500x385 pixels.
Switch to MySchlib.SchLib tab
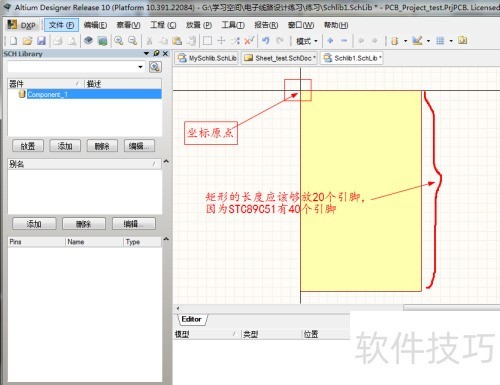click(207, 58)
